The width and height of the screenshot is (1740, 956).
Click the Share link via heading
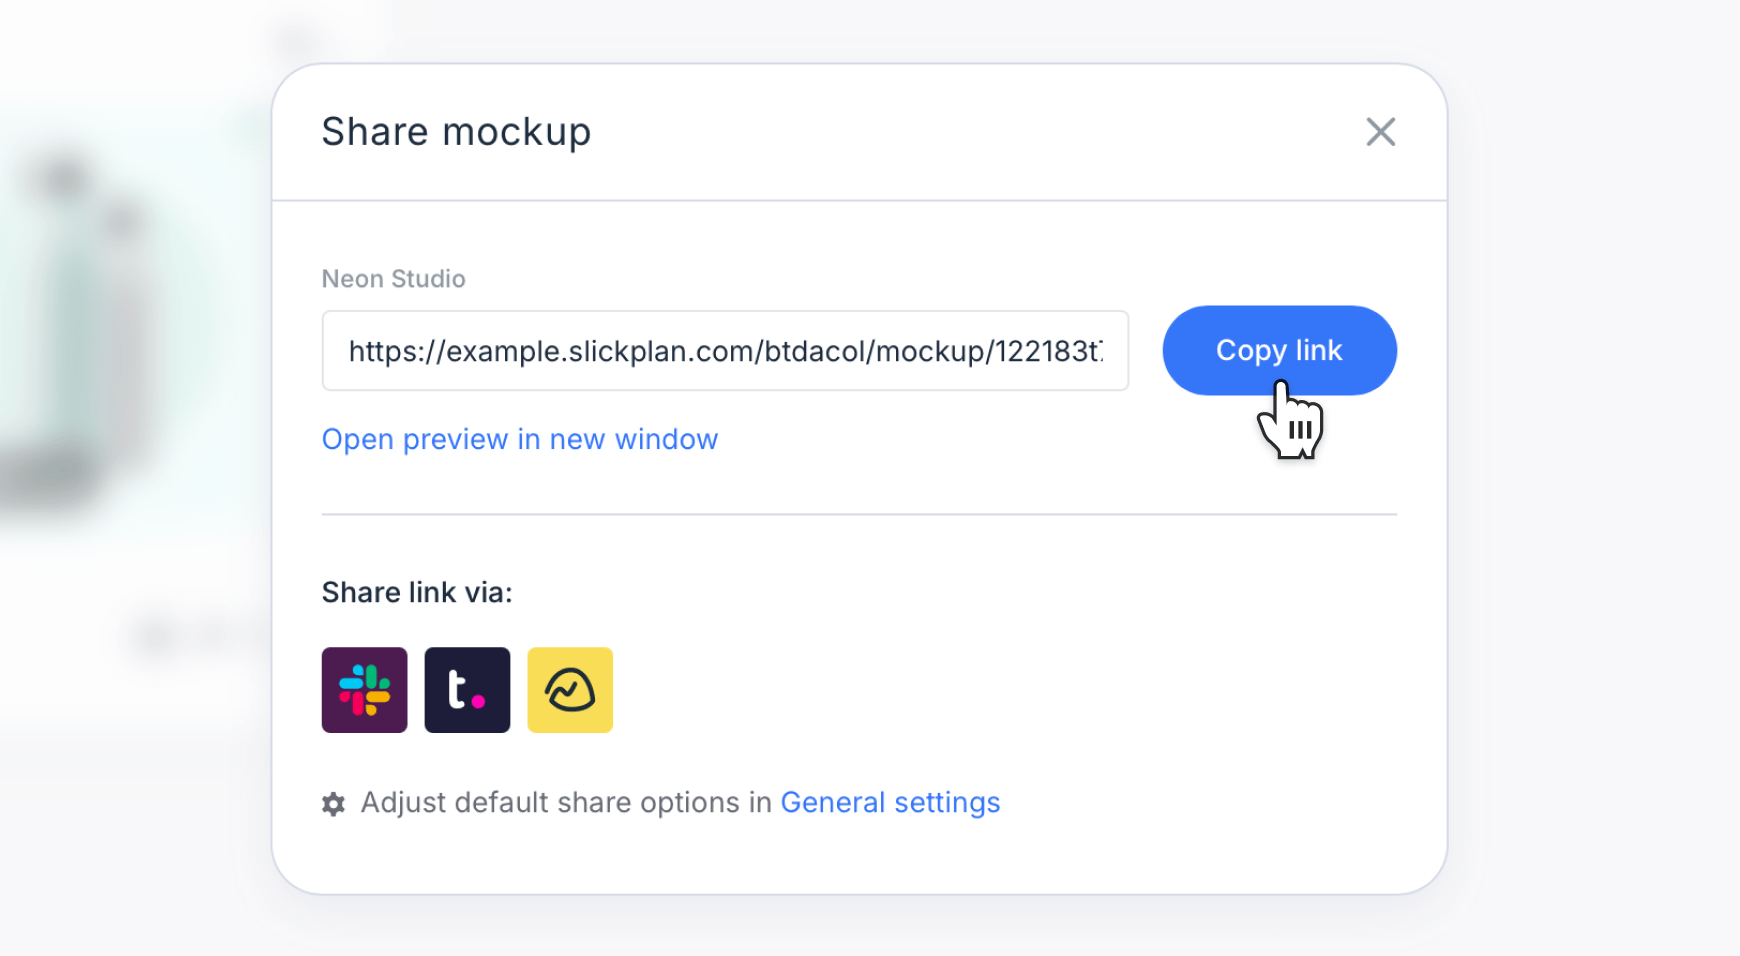(x=416, y=592)
